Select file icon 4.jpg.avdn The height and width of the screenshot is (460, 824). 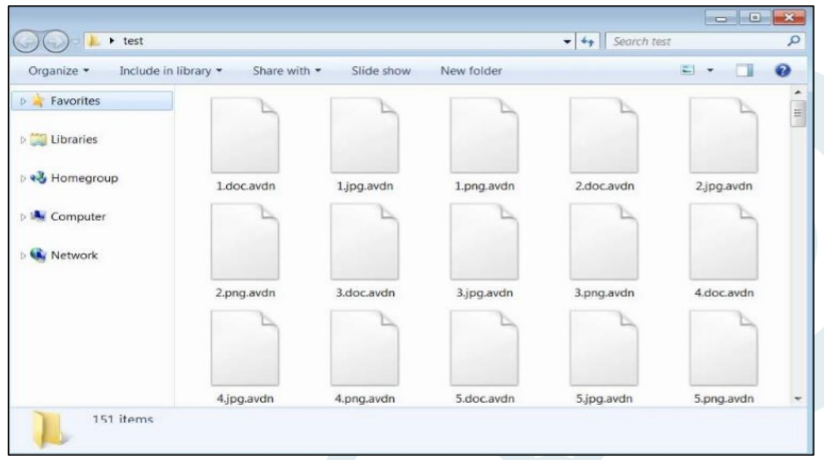coord(245,349)
